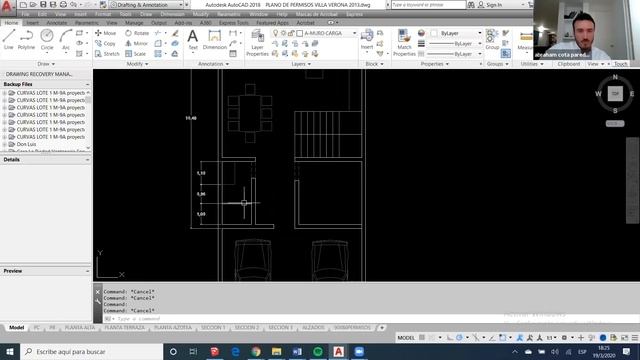The image size is (640, 360).
Task: Toggle MODEL space button in status bar
Action: coord(406,338)
